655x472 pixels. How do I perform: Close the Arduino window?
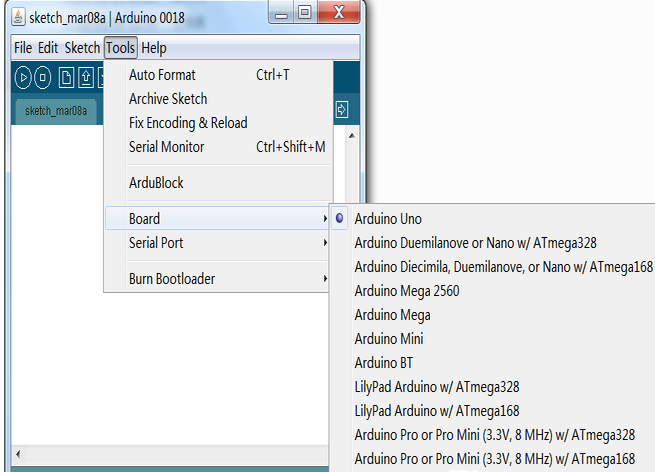pos(339,12)
